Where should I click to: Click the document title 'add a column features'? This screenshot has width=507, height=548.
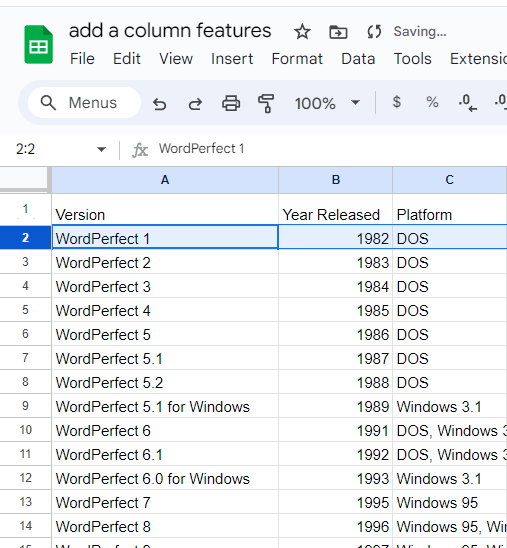pyautogui.click(x=170, y=31)
